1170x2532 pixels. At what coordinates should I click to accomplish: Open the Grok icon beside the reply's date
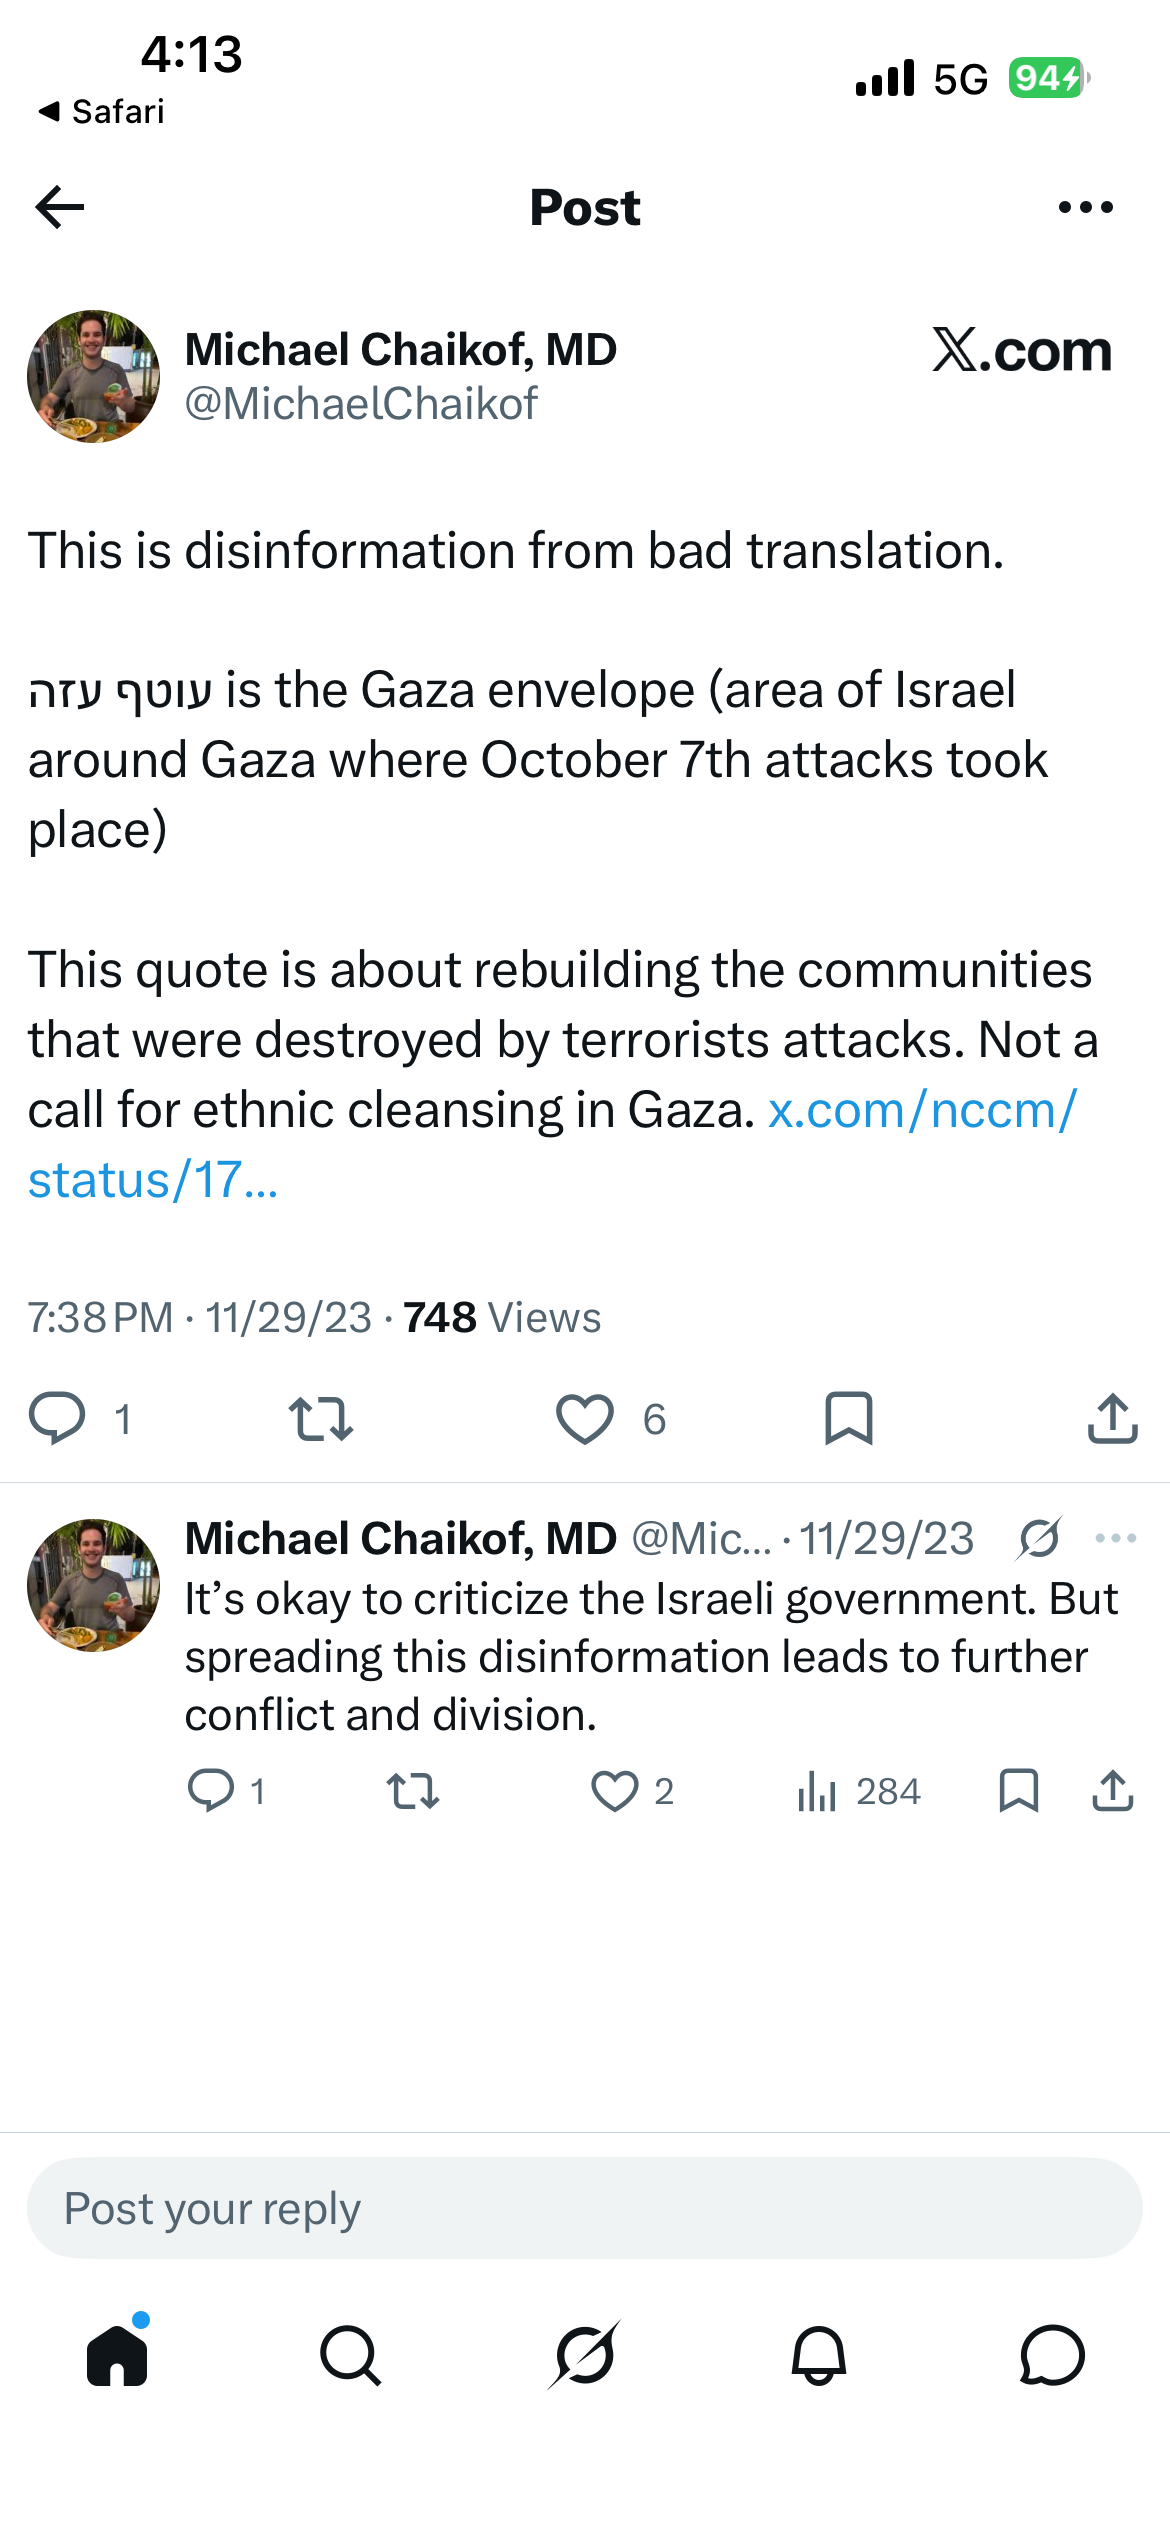click(1040, 1538)
